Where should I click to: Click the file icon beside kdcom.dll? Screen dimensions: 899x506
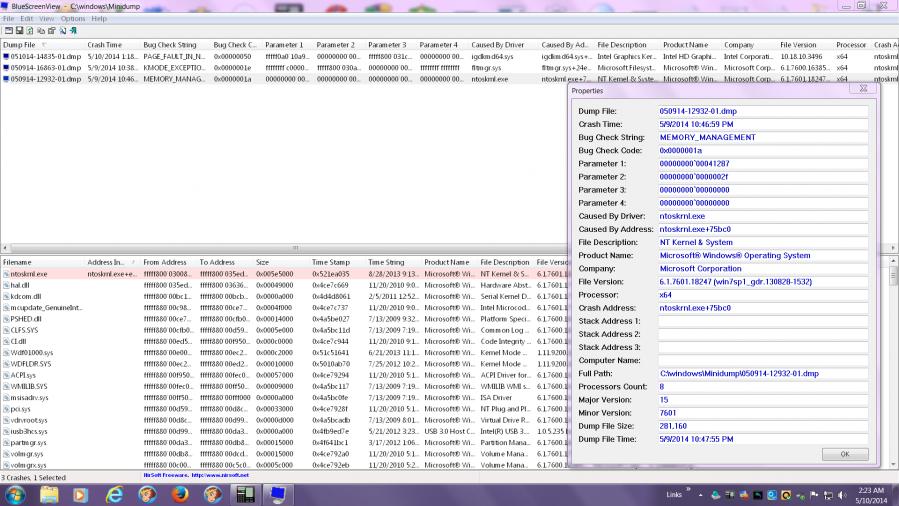pyautogui.click(x=6, y=296)
